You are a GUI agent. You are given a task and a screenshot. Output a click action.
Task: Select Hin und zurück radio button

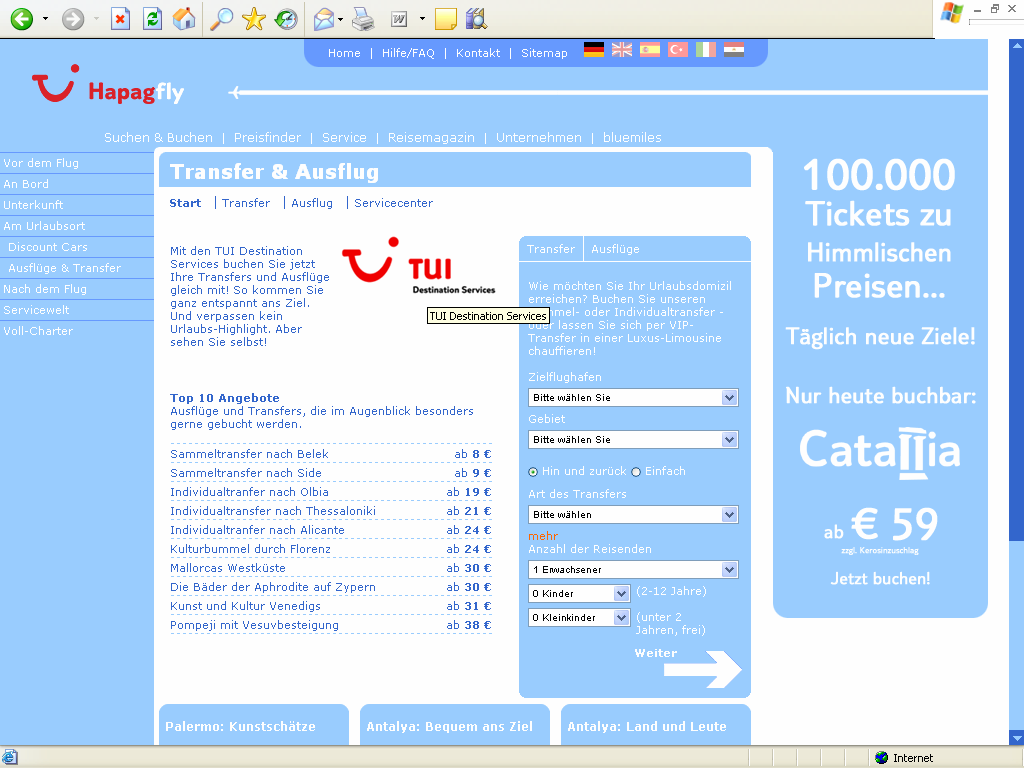[x=533, y=472]
